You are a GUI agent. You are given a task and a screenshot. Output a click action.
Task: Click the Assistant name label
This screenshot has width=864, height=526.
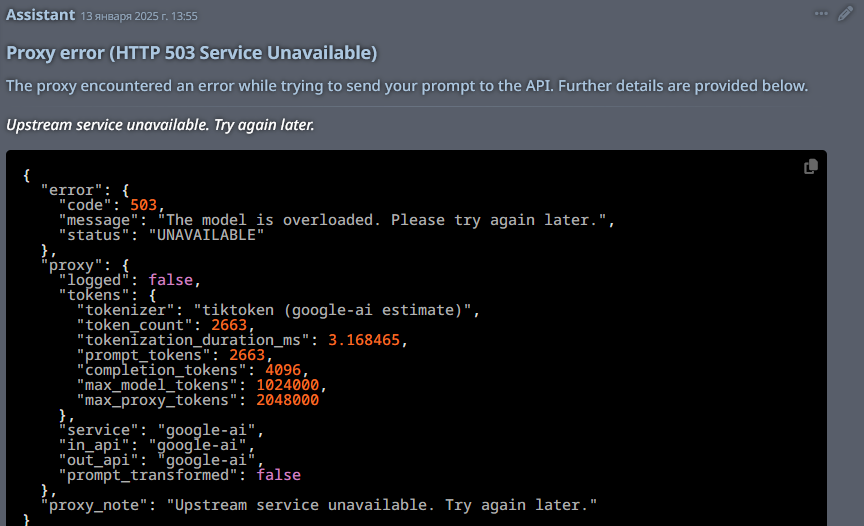tap(40, 15)
